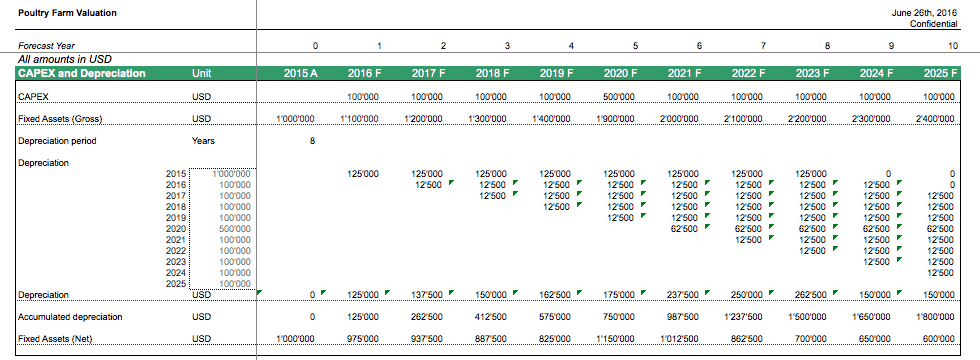Click net fixed assets 862'500
Screen dimensions: 980x360
tap(747, 339)
